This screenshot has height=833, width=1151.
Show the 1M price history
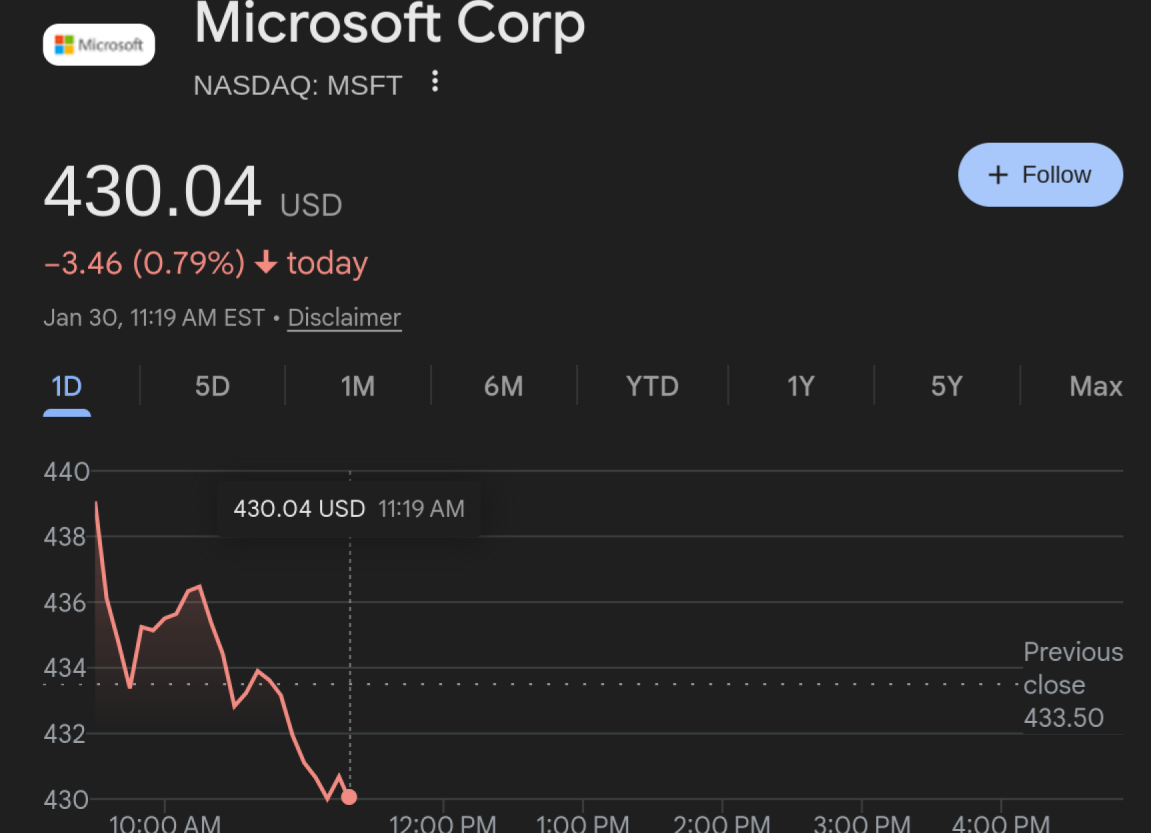[x=358, y=386]
